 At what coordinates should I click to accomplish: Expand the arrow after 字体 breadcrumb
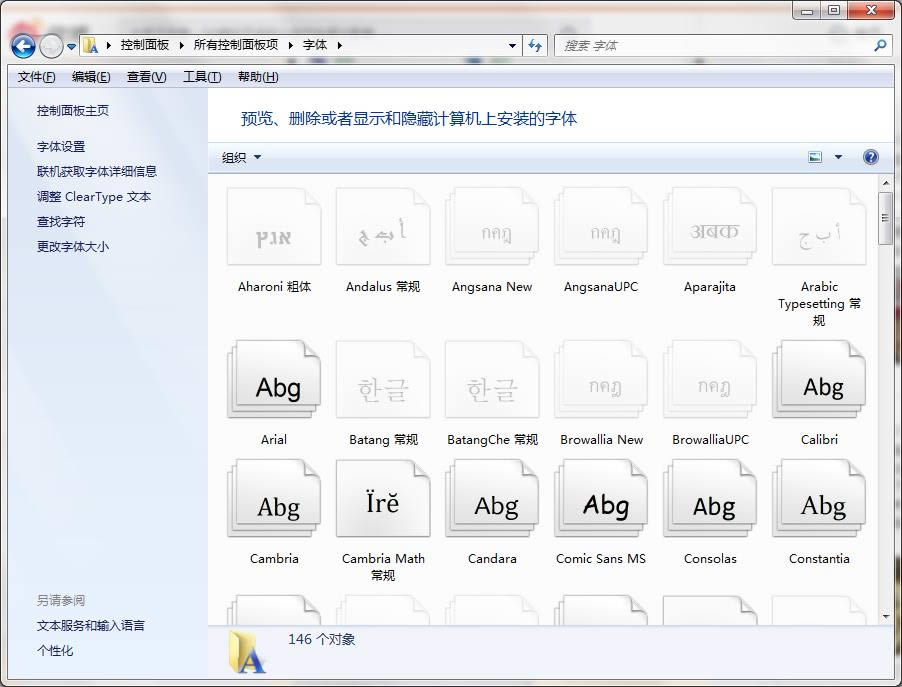(339, 45)
